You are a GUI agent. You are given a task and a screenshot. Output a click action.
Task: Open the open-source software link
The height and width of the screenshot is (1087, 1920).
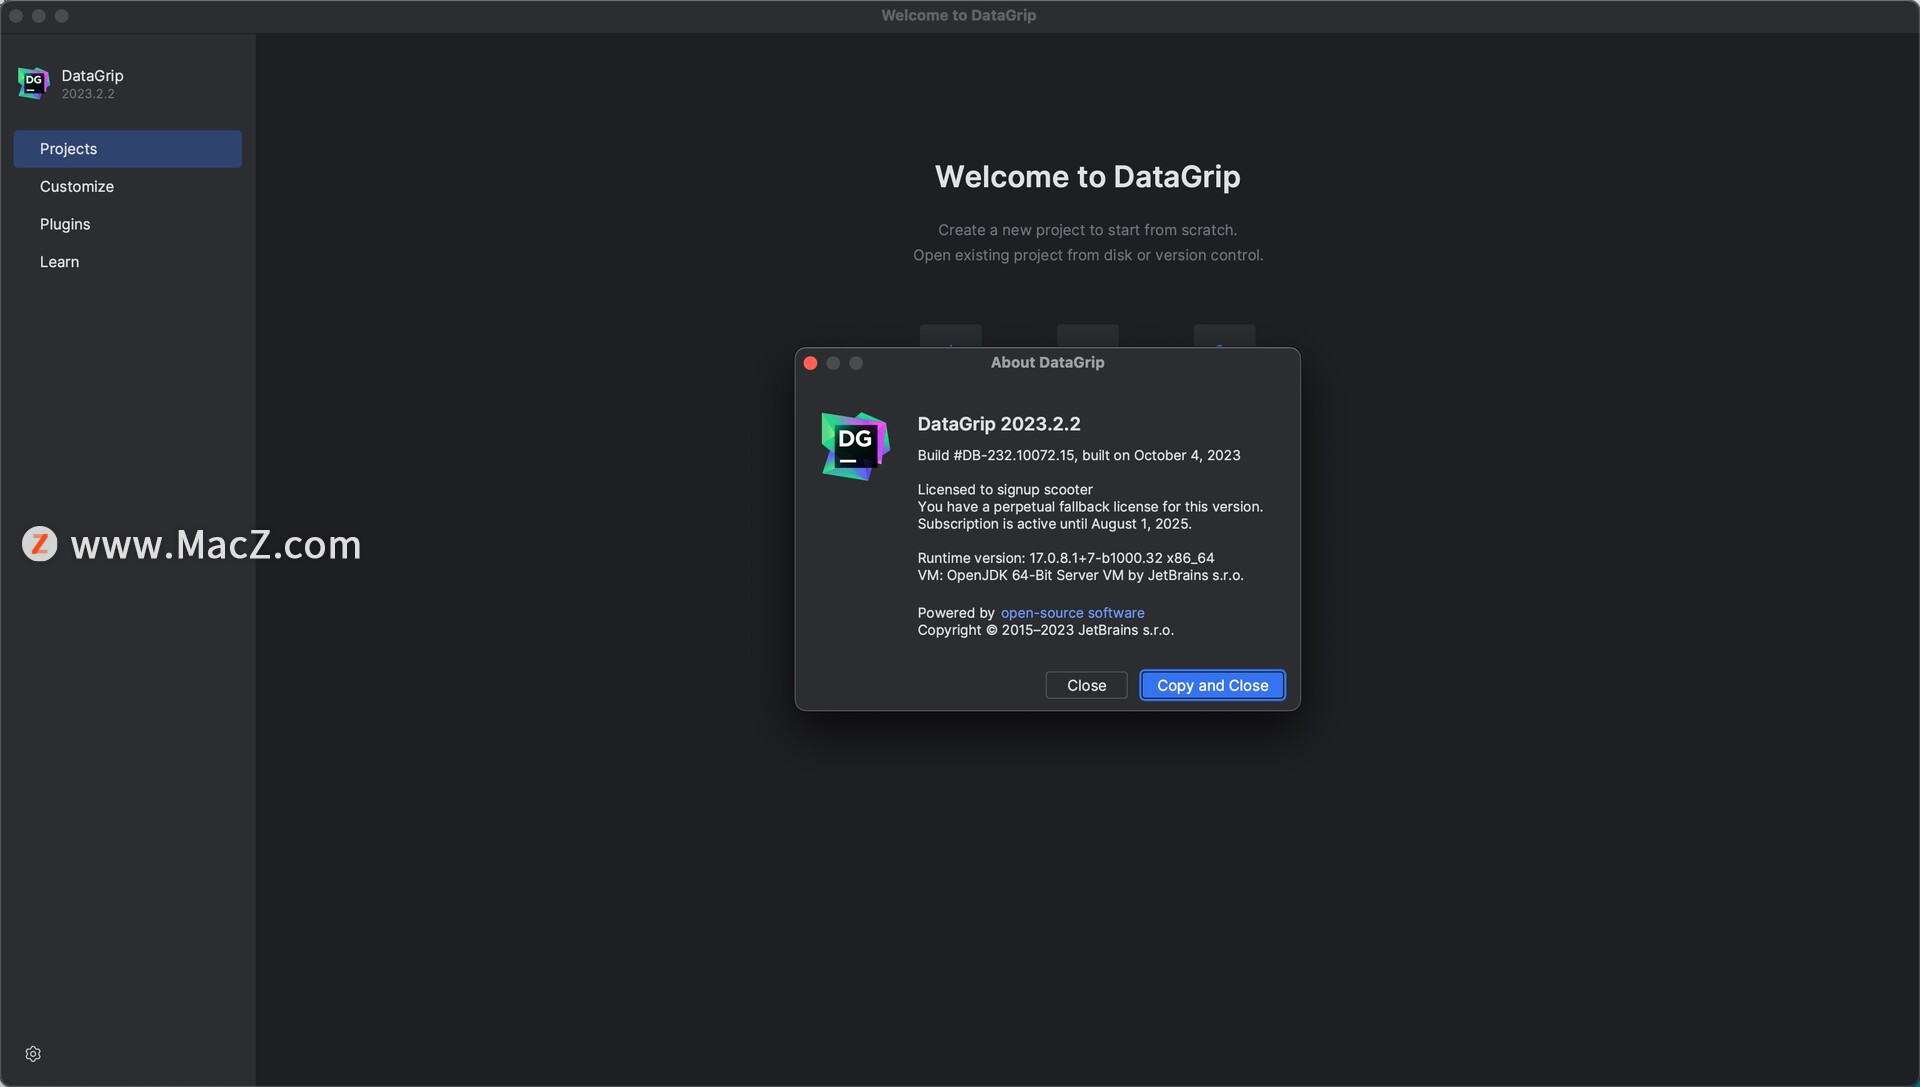(1072, 612)
